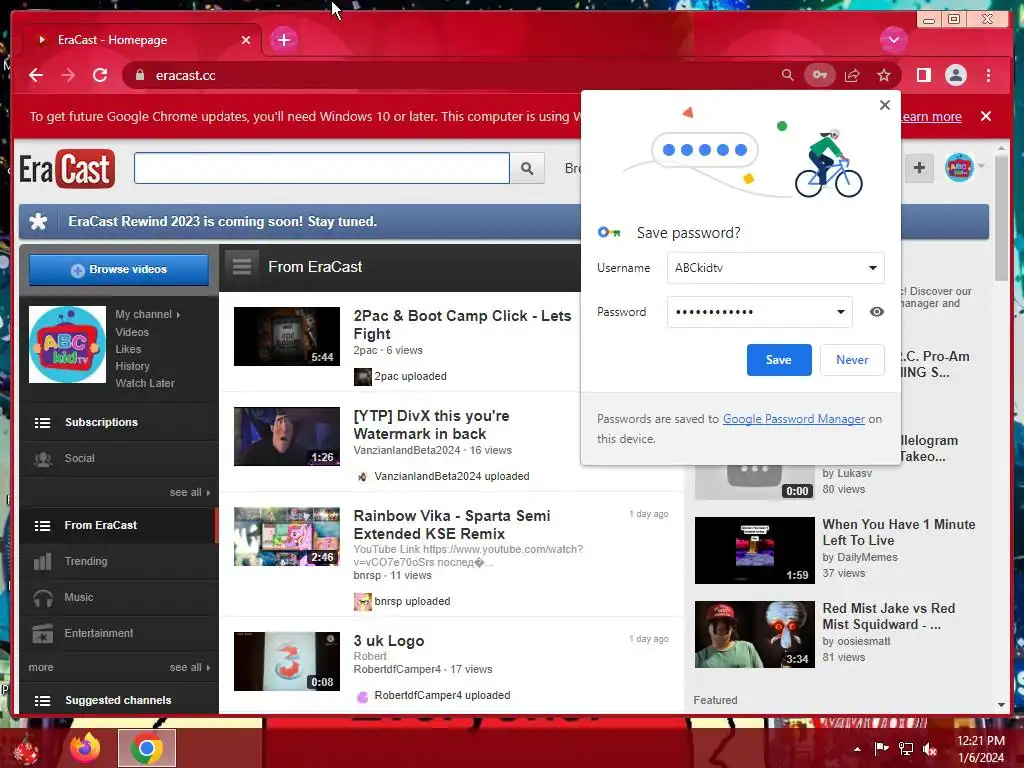
Task: Dismiss the Chrome update warning bar
Action: point(985,116)
